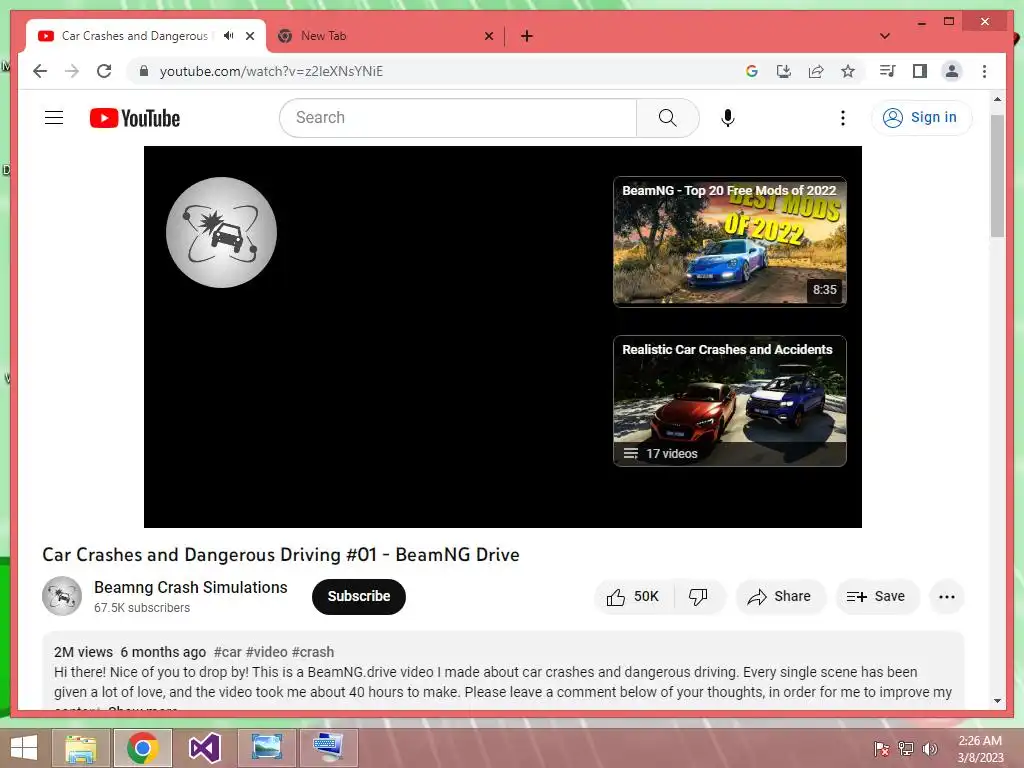
Task: Open the Chrome profile avatar
Action: click(x=952, y=71)
